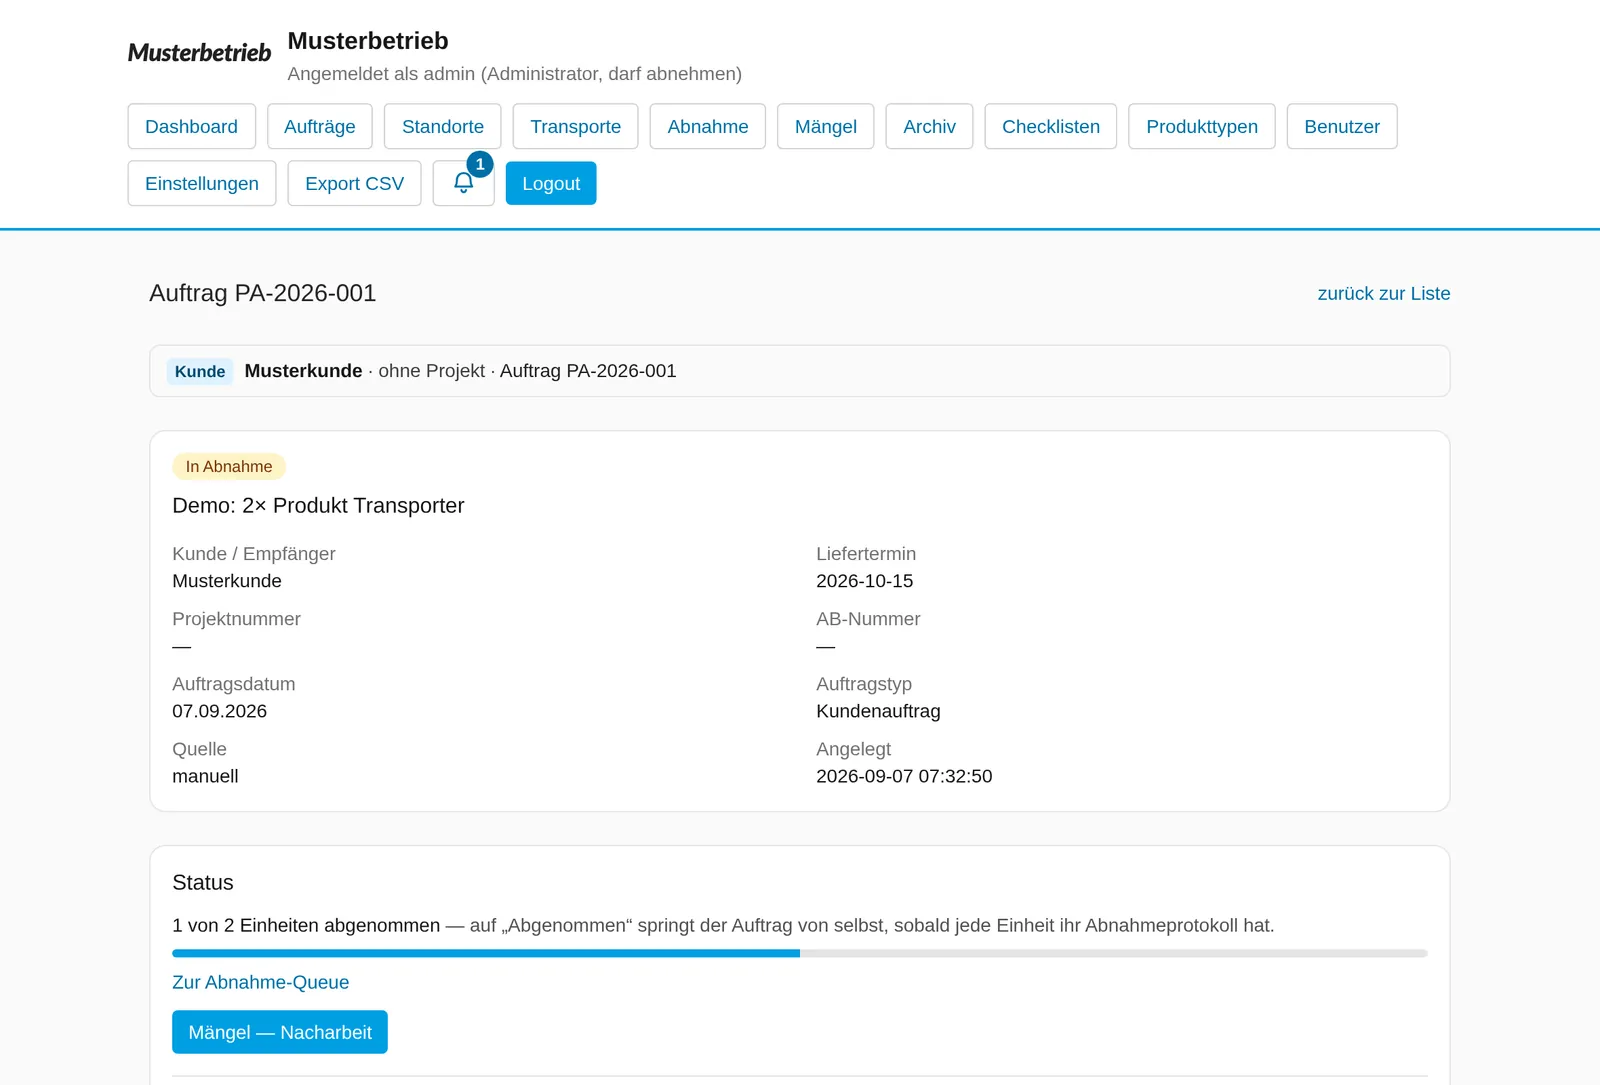Viewport: 1600px width, 1085px height.
Task: Click Auftragstyp value Kundenauftrag
Action: pos(878,711)
